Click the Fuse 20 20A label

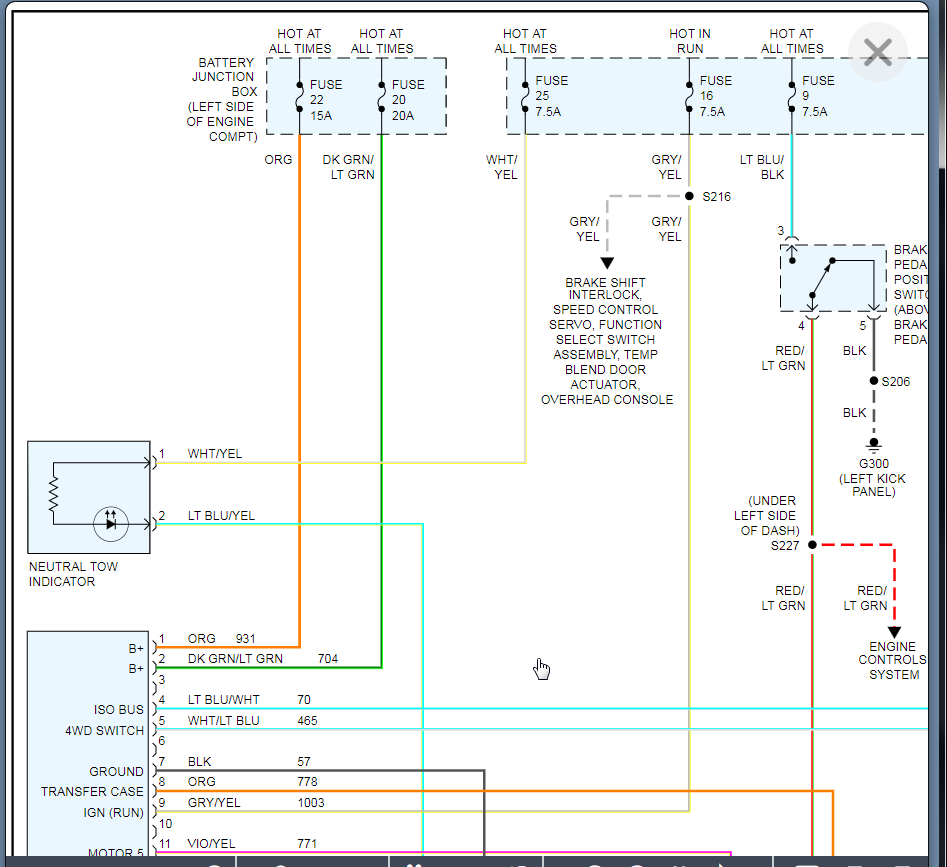pos(407,100)
